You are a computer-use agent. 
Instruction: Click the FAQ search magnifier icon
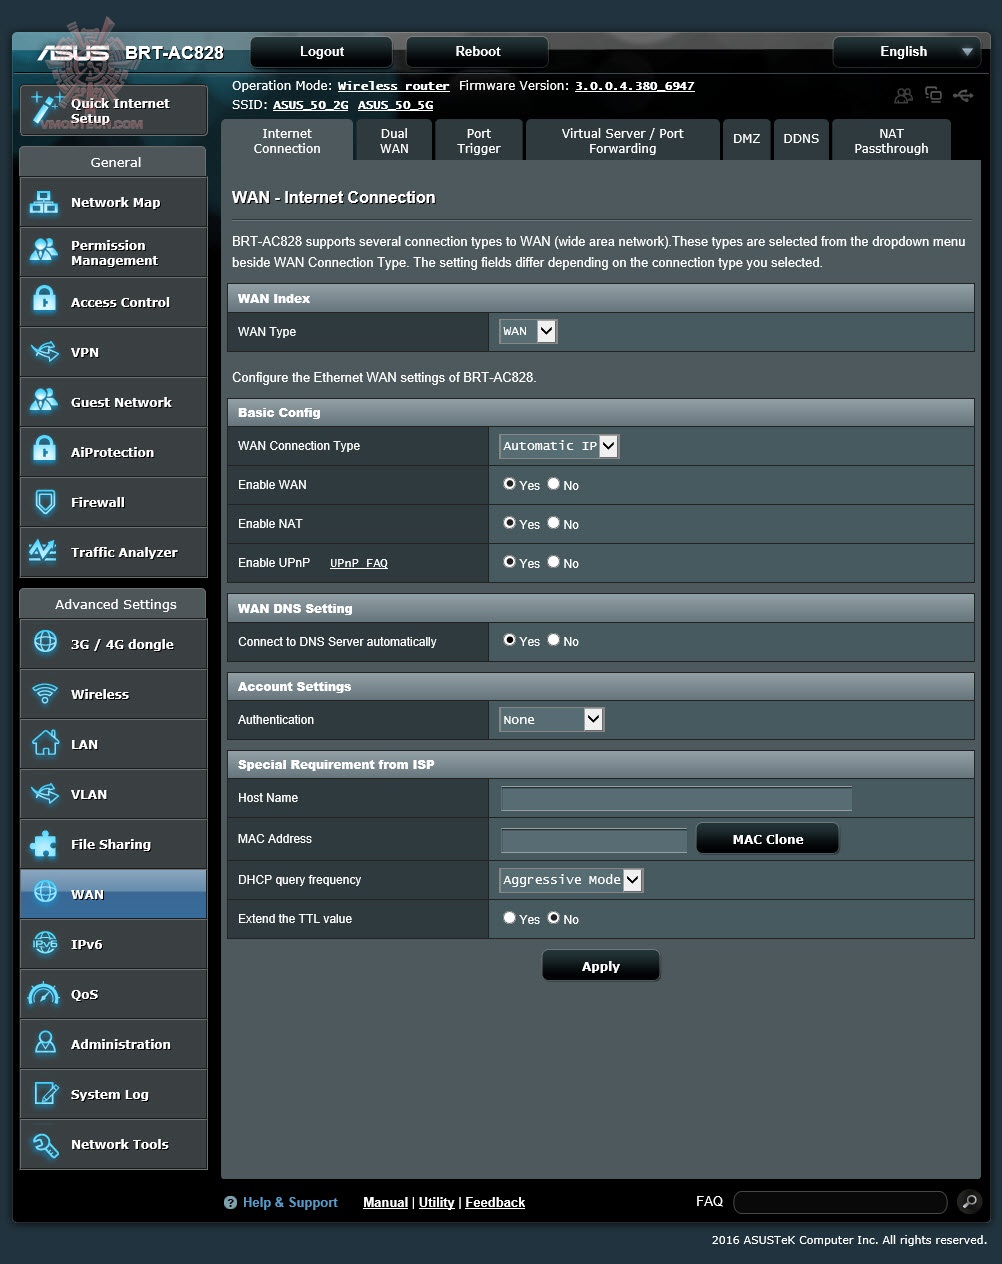point(968,1201)
